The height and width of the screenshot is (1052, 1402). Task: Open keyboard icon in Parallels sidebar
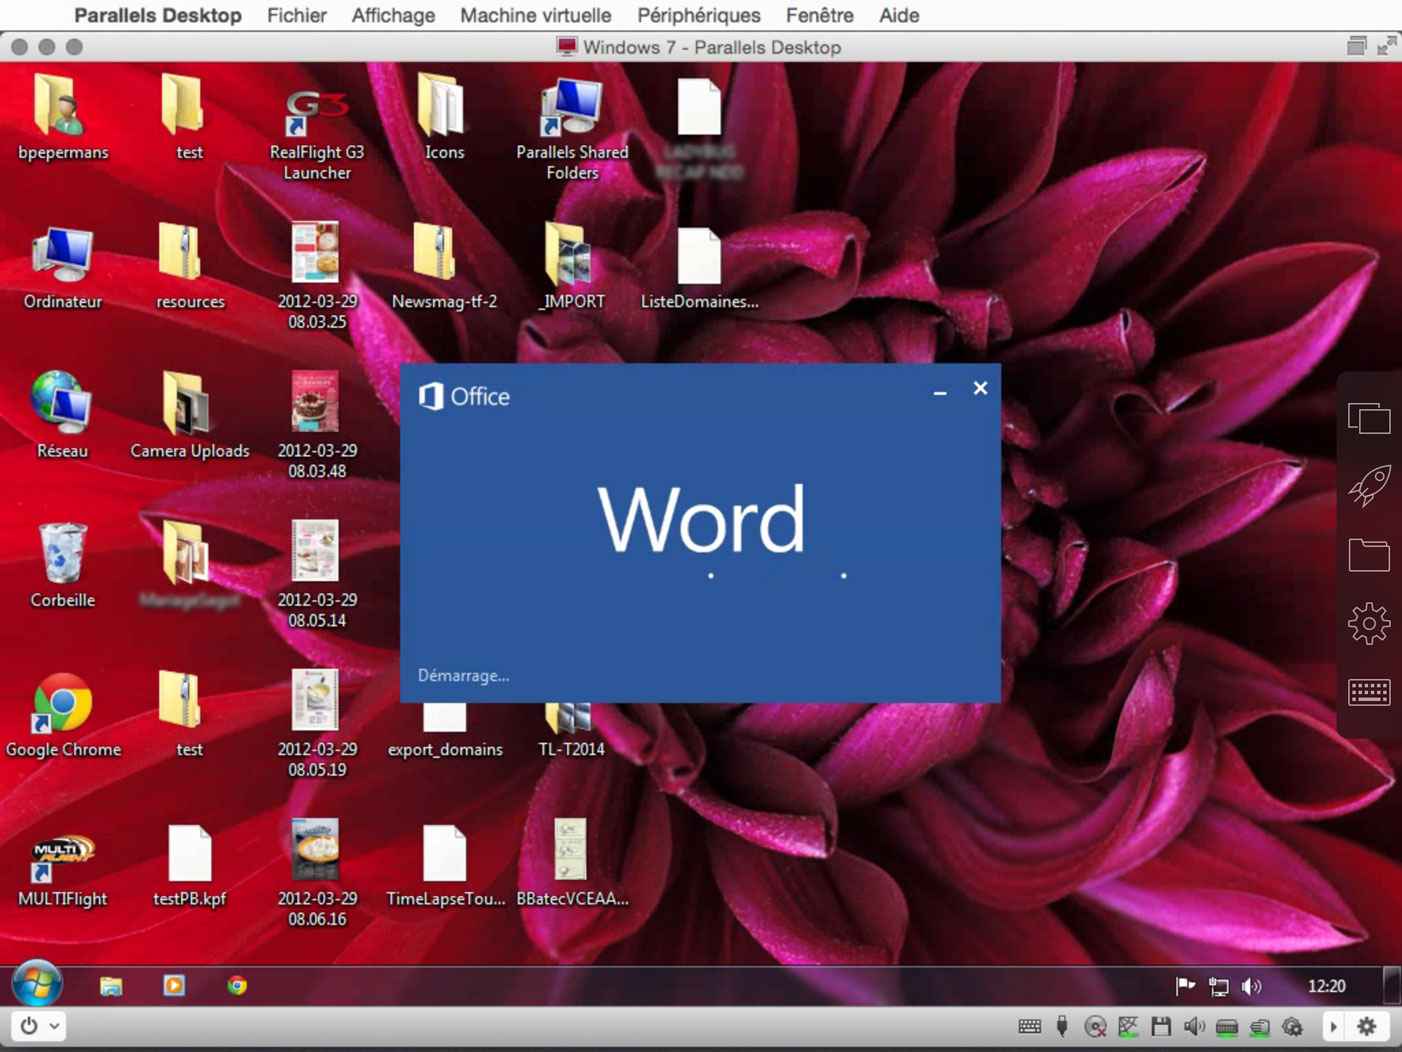1369,692
